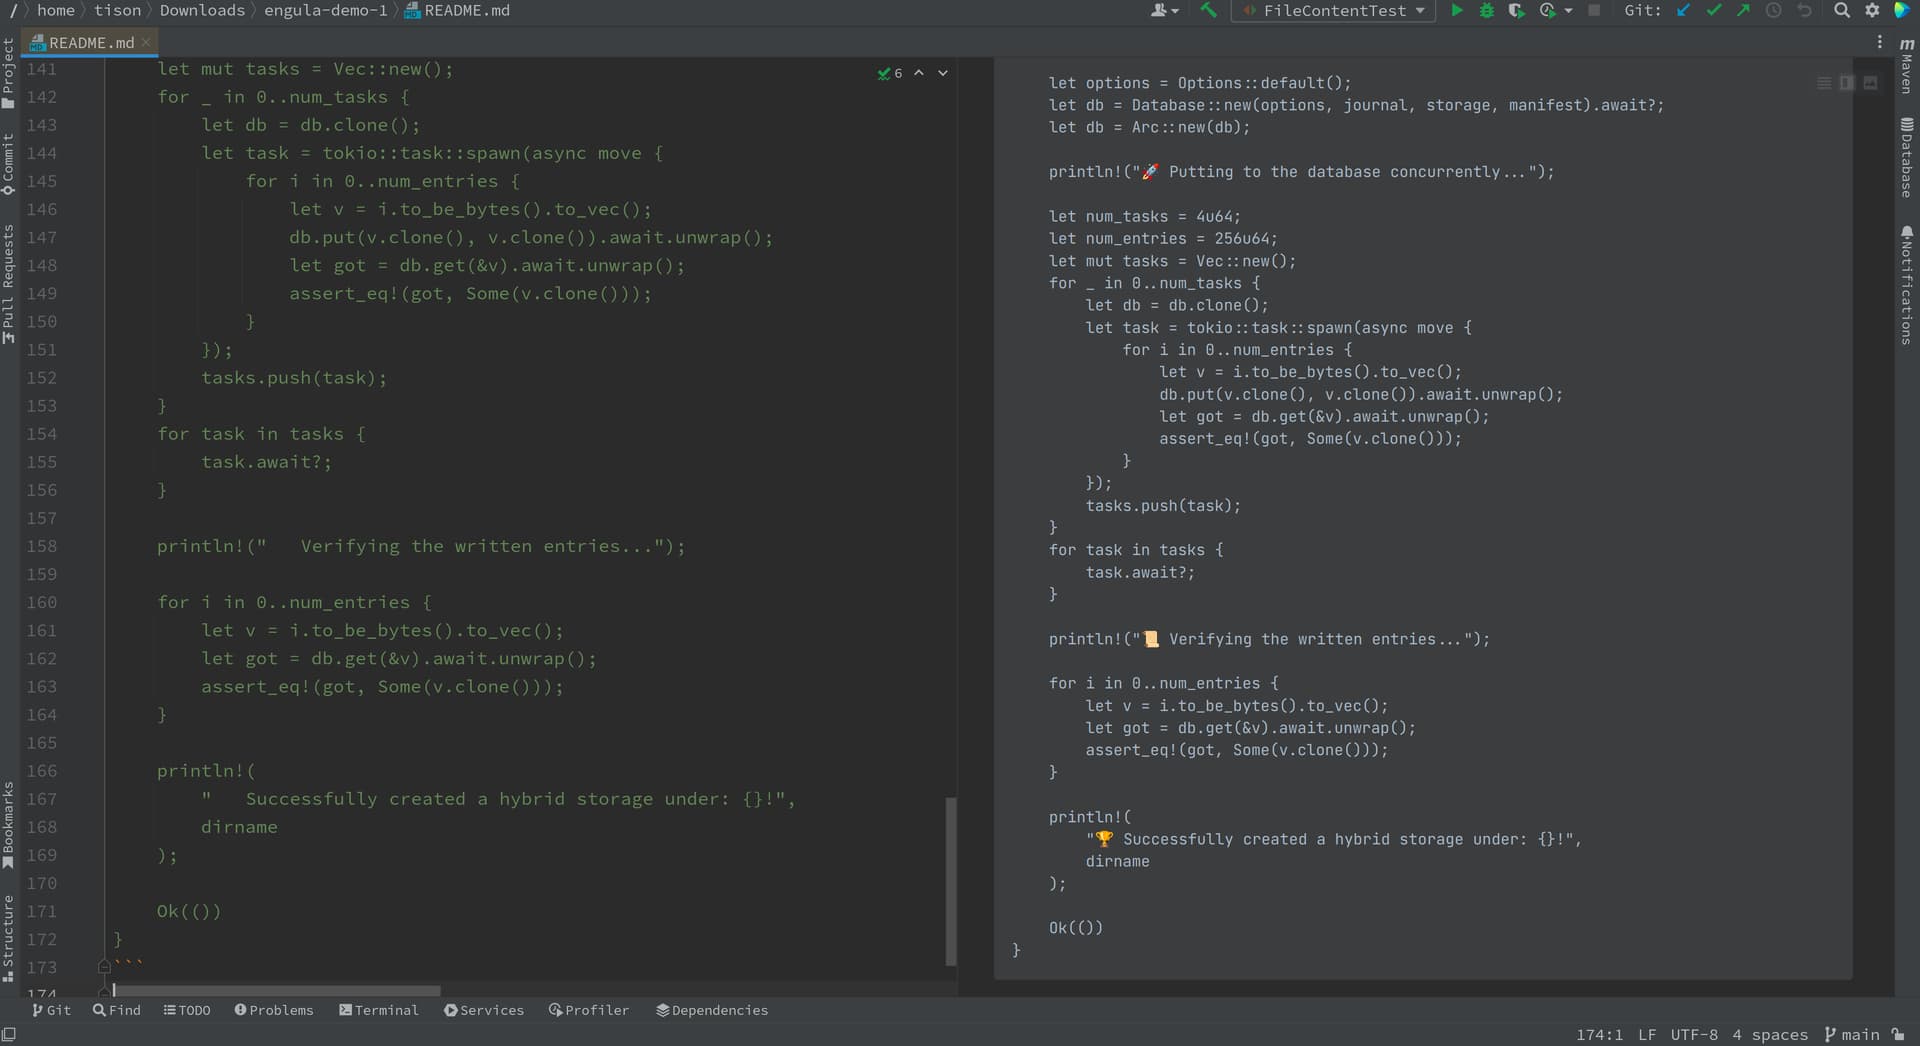
Task: Switch to preview-only view mode
Action: [x=1870, y=83]
